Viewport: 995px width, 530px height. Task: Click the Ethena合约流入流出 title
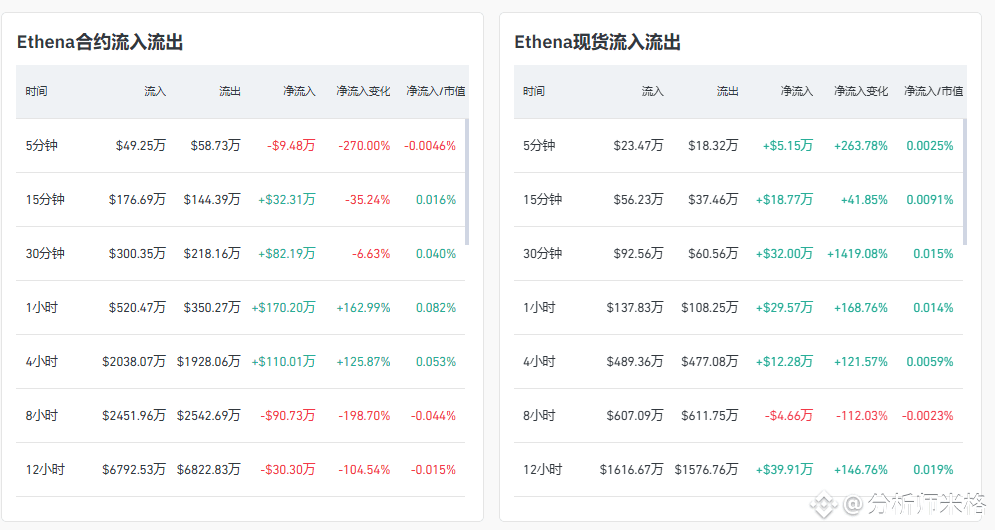pos(100,43)
